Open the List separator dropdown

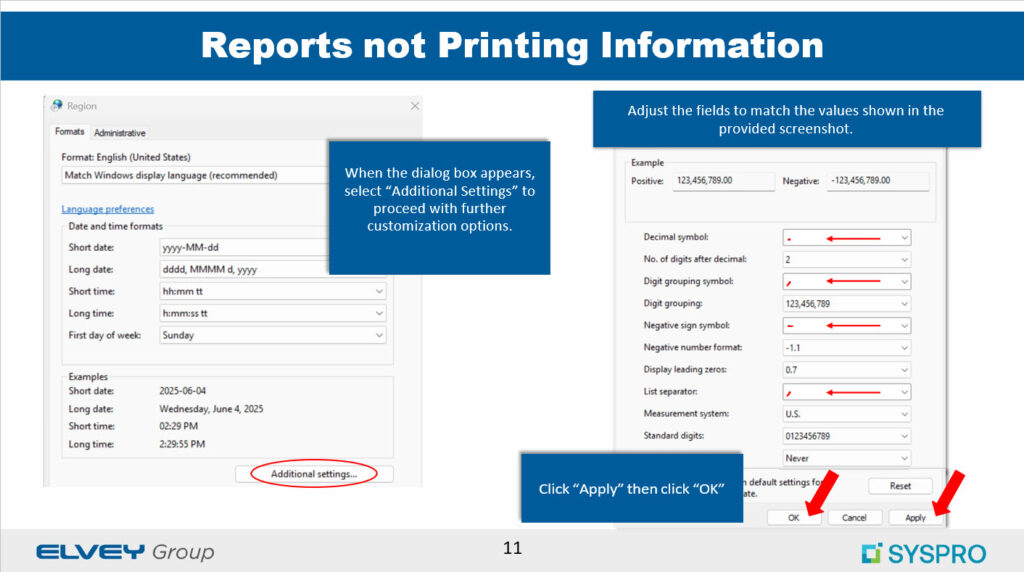pyautogui.click(x=846, y=392)
